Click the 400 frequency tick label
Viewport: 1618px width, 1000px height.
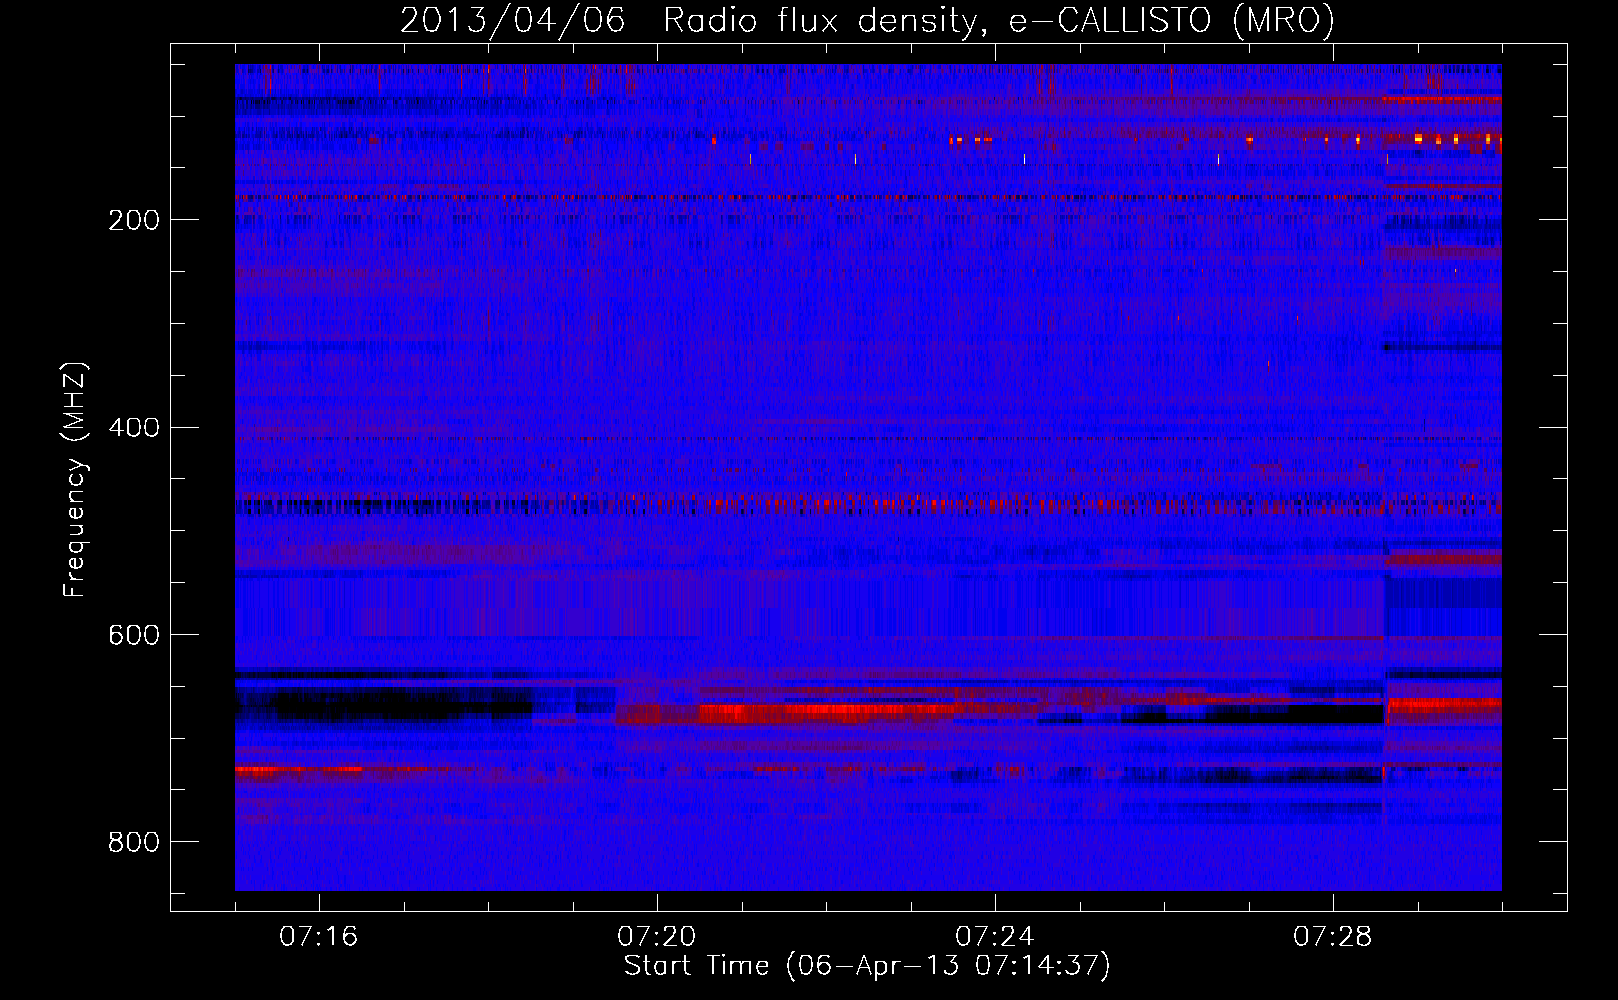[134, 428]
